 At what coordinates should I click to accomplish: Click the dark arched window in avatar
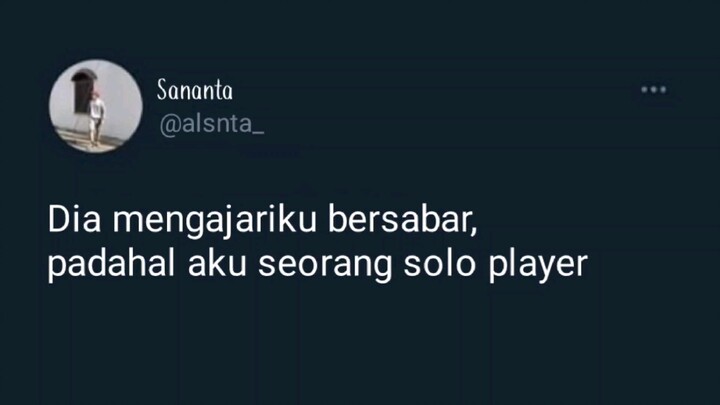tap(82, 91)
